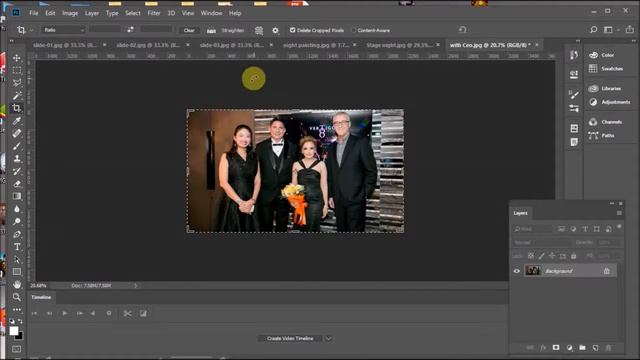Open the Window menu
This screenshot has width=640, height=360.
point(211,13)
